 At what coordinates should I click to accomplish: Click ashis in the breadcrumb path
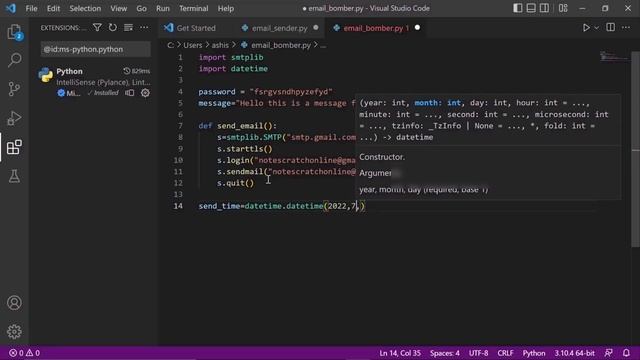click(x=220, y=45)
